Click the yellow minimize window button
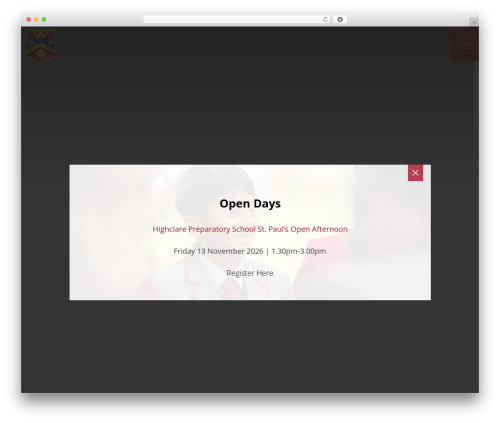This screenshot has width=500, height=423. point(36,20)
